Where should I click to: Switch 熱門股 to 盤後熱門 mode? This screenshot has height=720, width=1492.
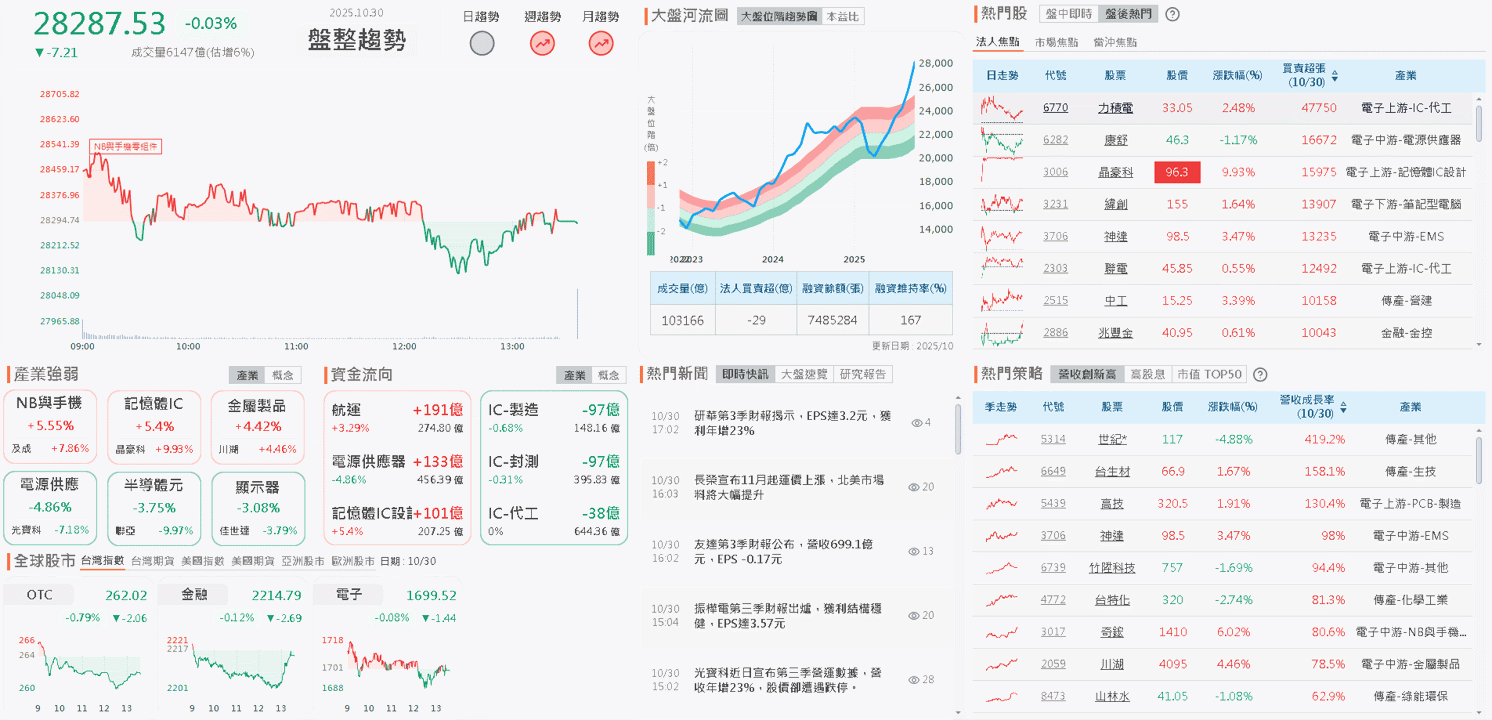(x=1128, y=14)
